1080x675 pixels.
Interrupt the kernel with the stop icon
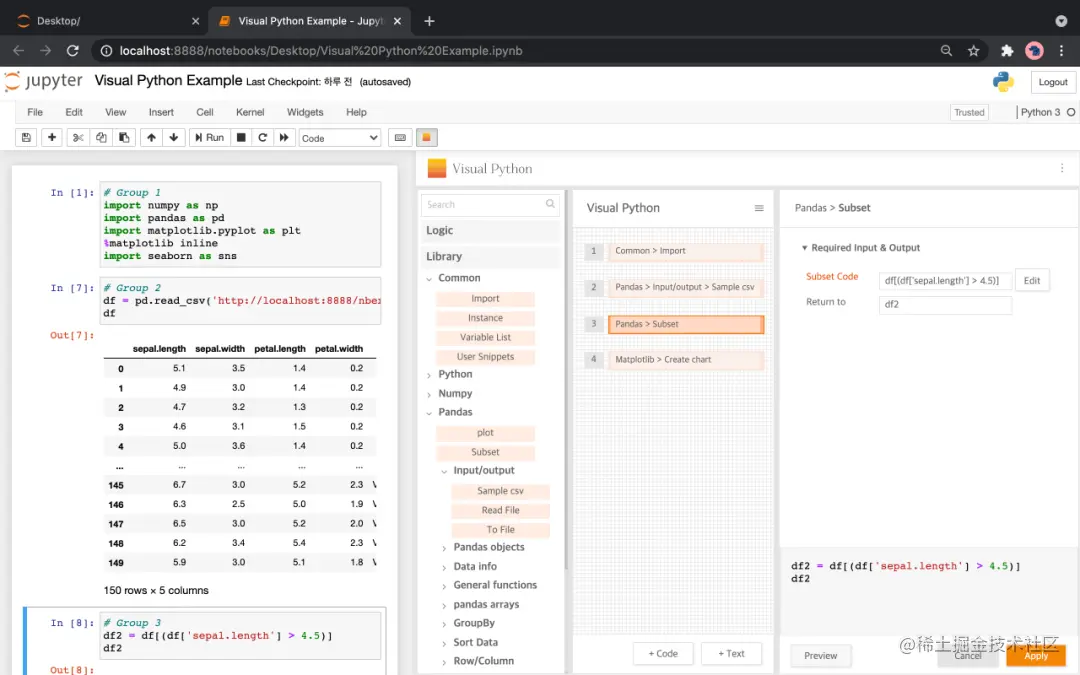pyautogui.click(x=241, y=138)
